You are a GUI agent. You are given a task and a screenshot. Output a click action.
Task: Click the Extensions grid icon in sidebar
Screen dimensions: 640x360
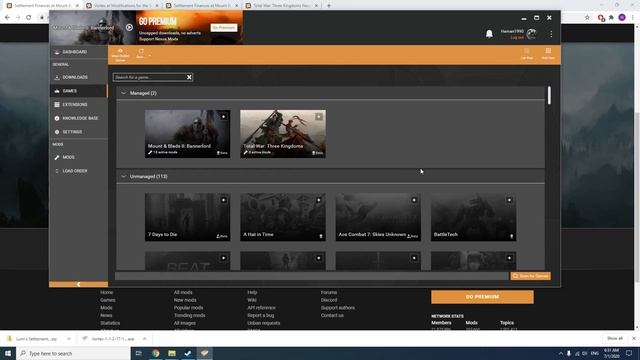click(x=57, y=104)
